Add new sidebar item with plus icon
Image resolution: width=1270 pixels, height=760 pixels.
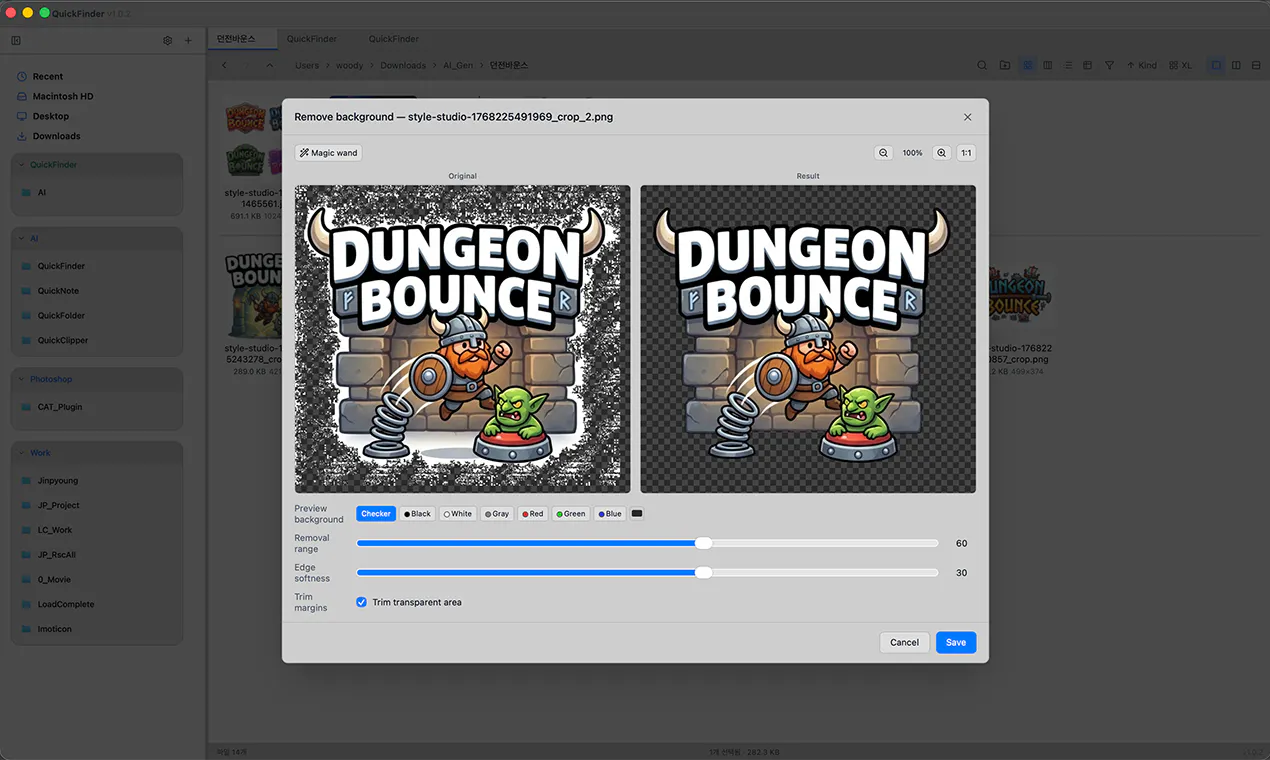pos(188,41)
